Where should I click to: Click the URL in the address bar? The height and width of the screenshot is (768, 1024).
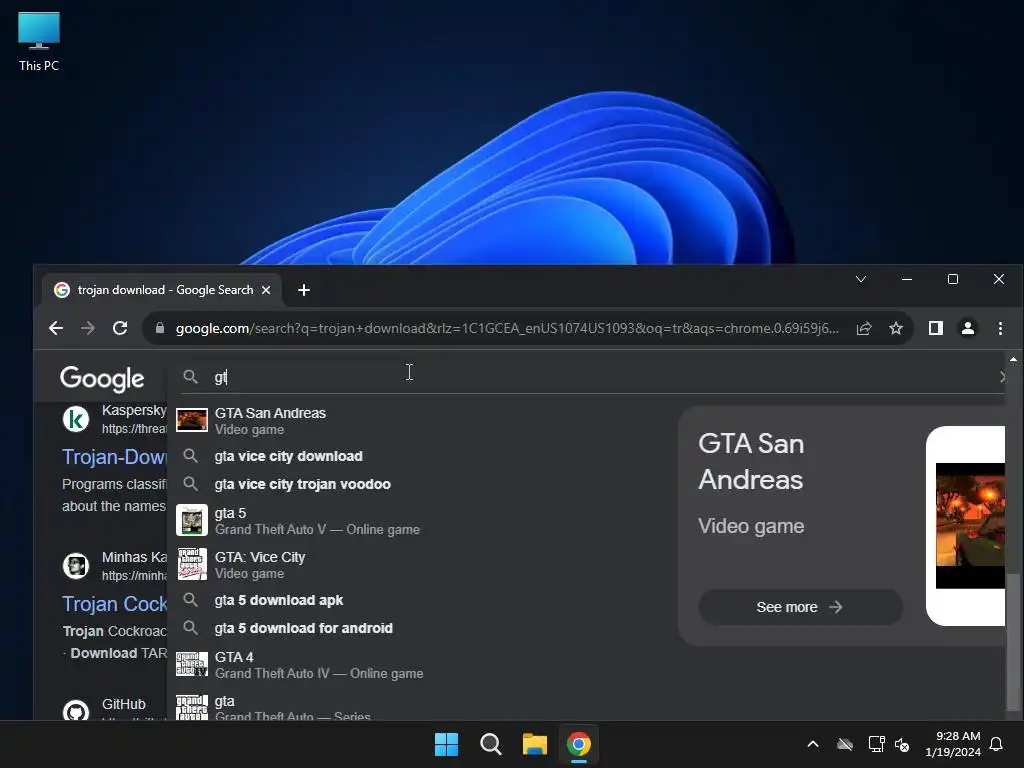[x=507, y=328]
